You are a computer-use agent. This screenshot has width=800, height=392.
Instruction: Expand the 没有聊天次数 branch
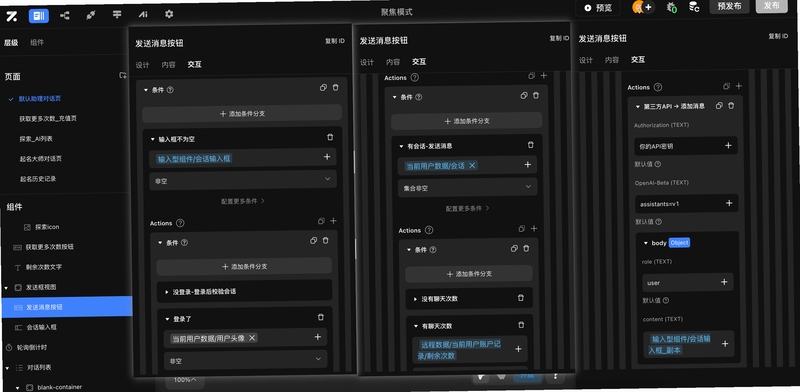pyautogui.click(x=415, y=299)
